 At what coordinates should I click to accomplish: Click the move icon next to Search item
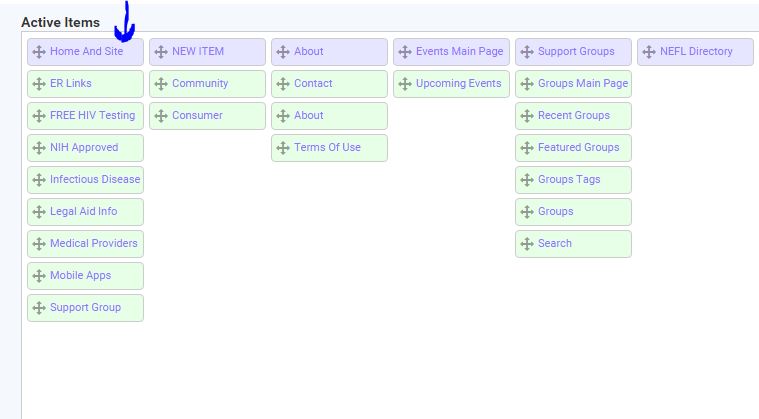(527, 244)
